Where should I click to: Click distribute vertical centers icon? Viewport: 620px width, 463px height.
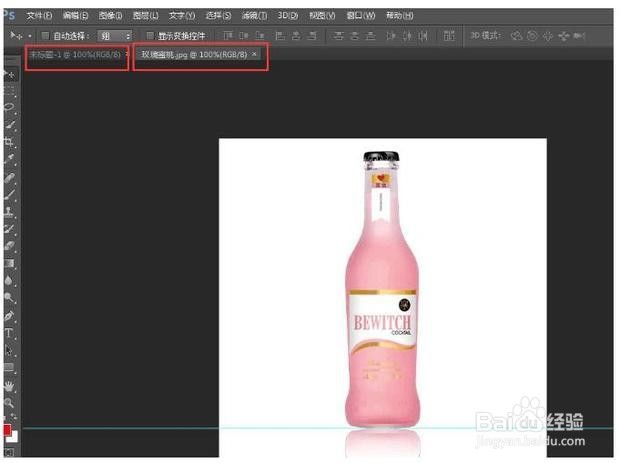354,36
